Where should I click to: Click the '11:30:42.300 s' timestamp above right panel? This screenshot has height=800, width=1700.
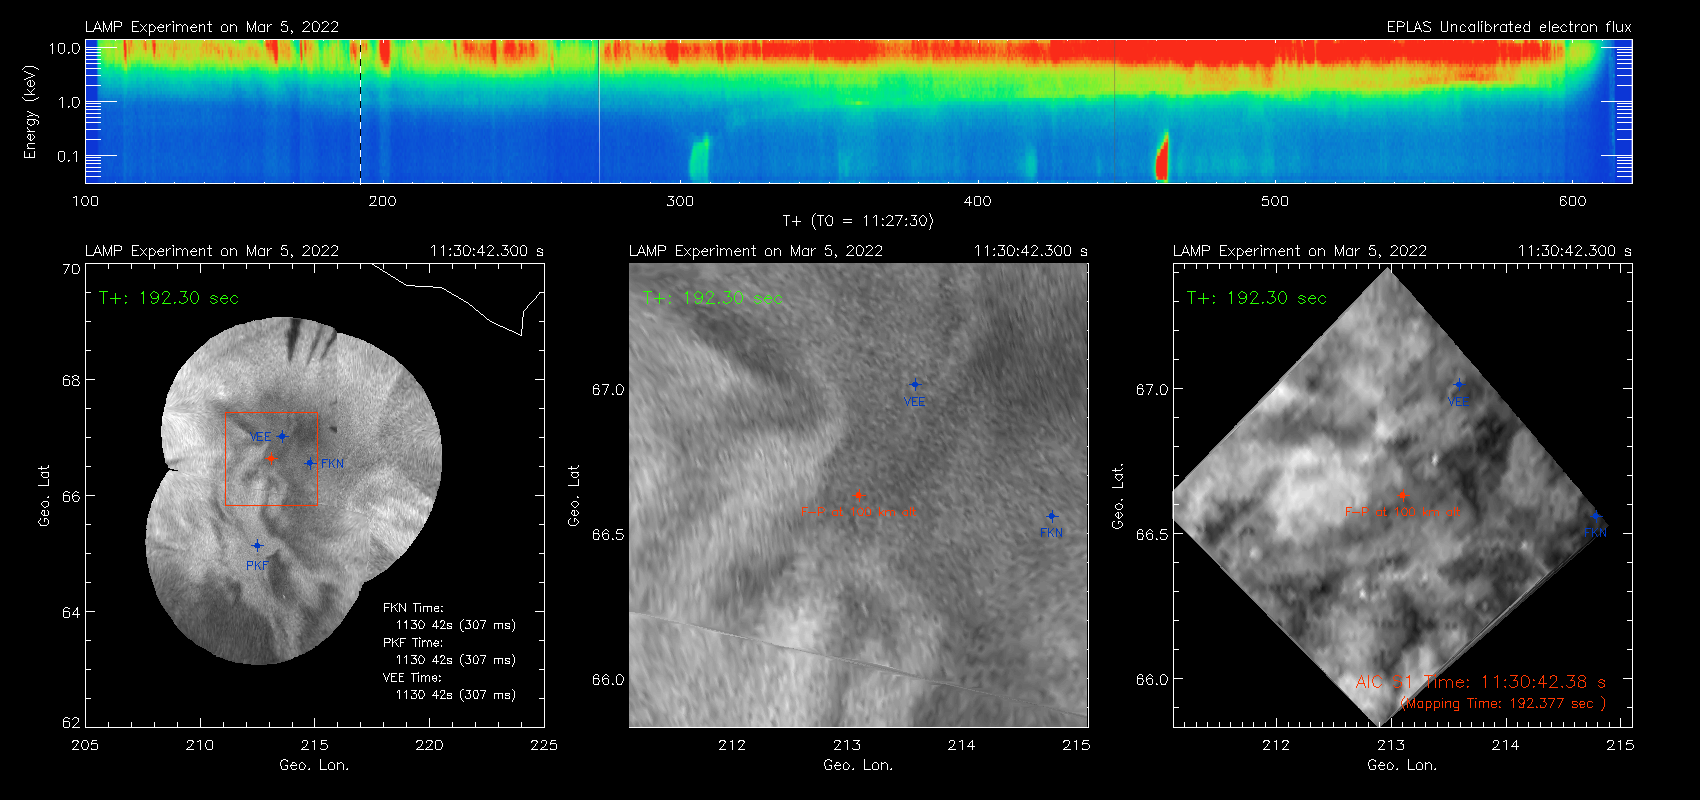(1575, 251)
